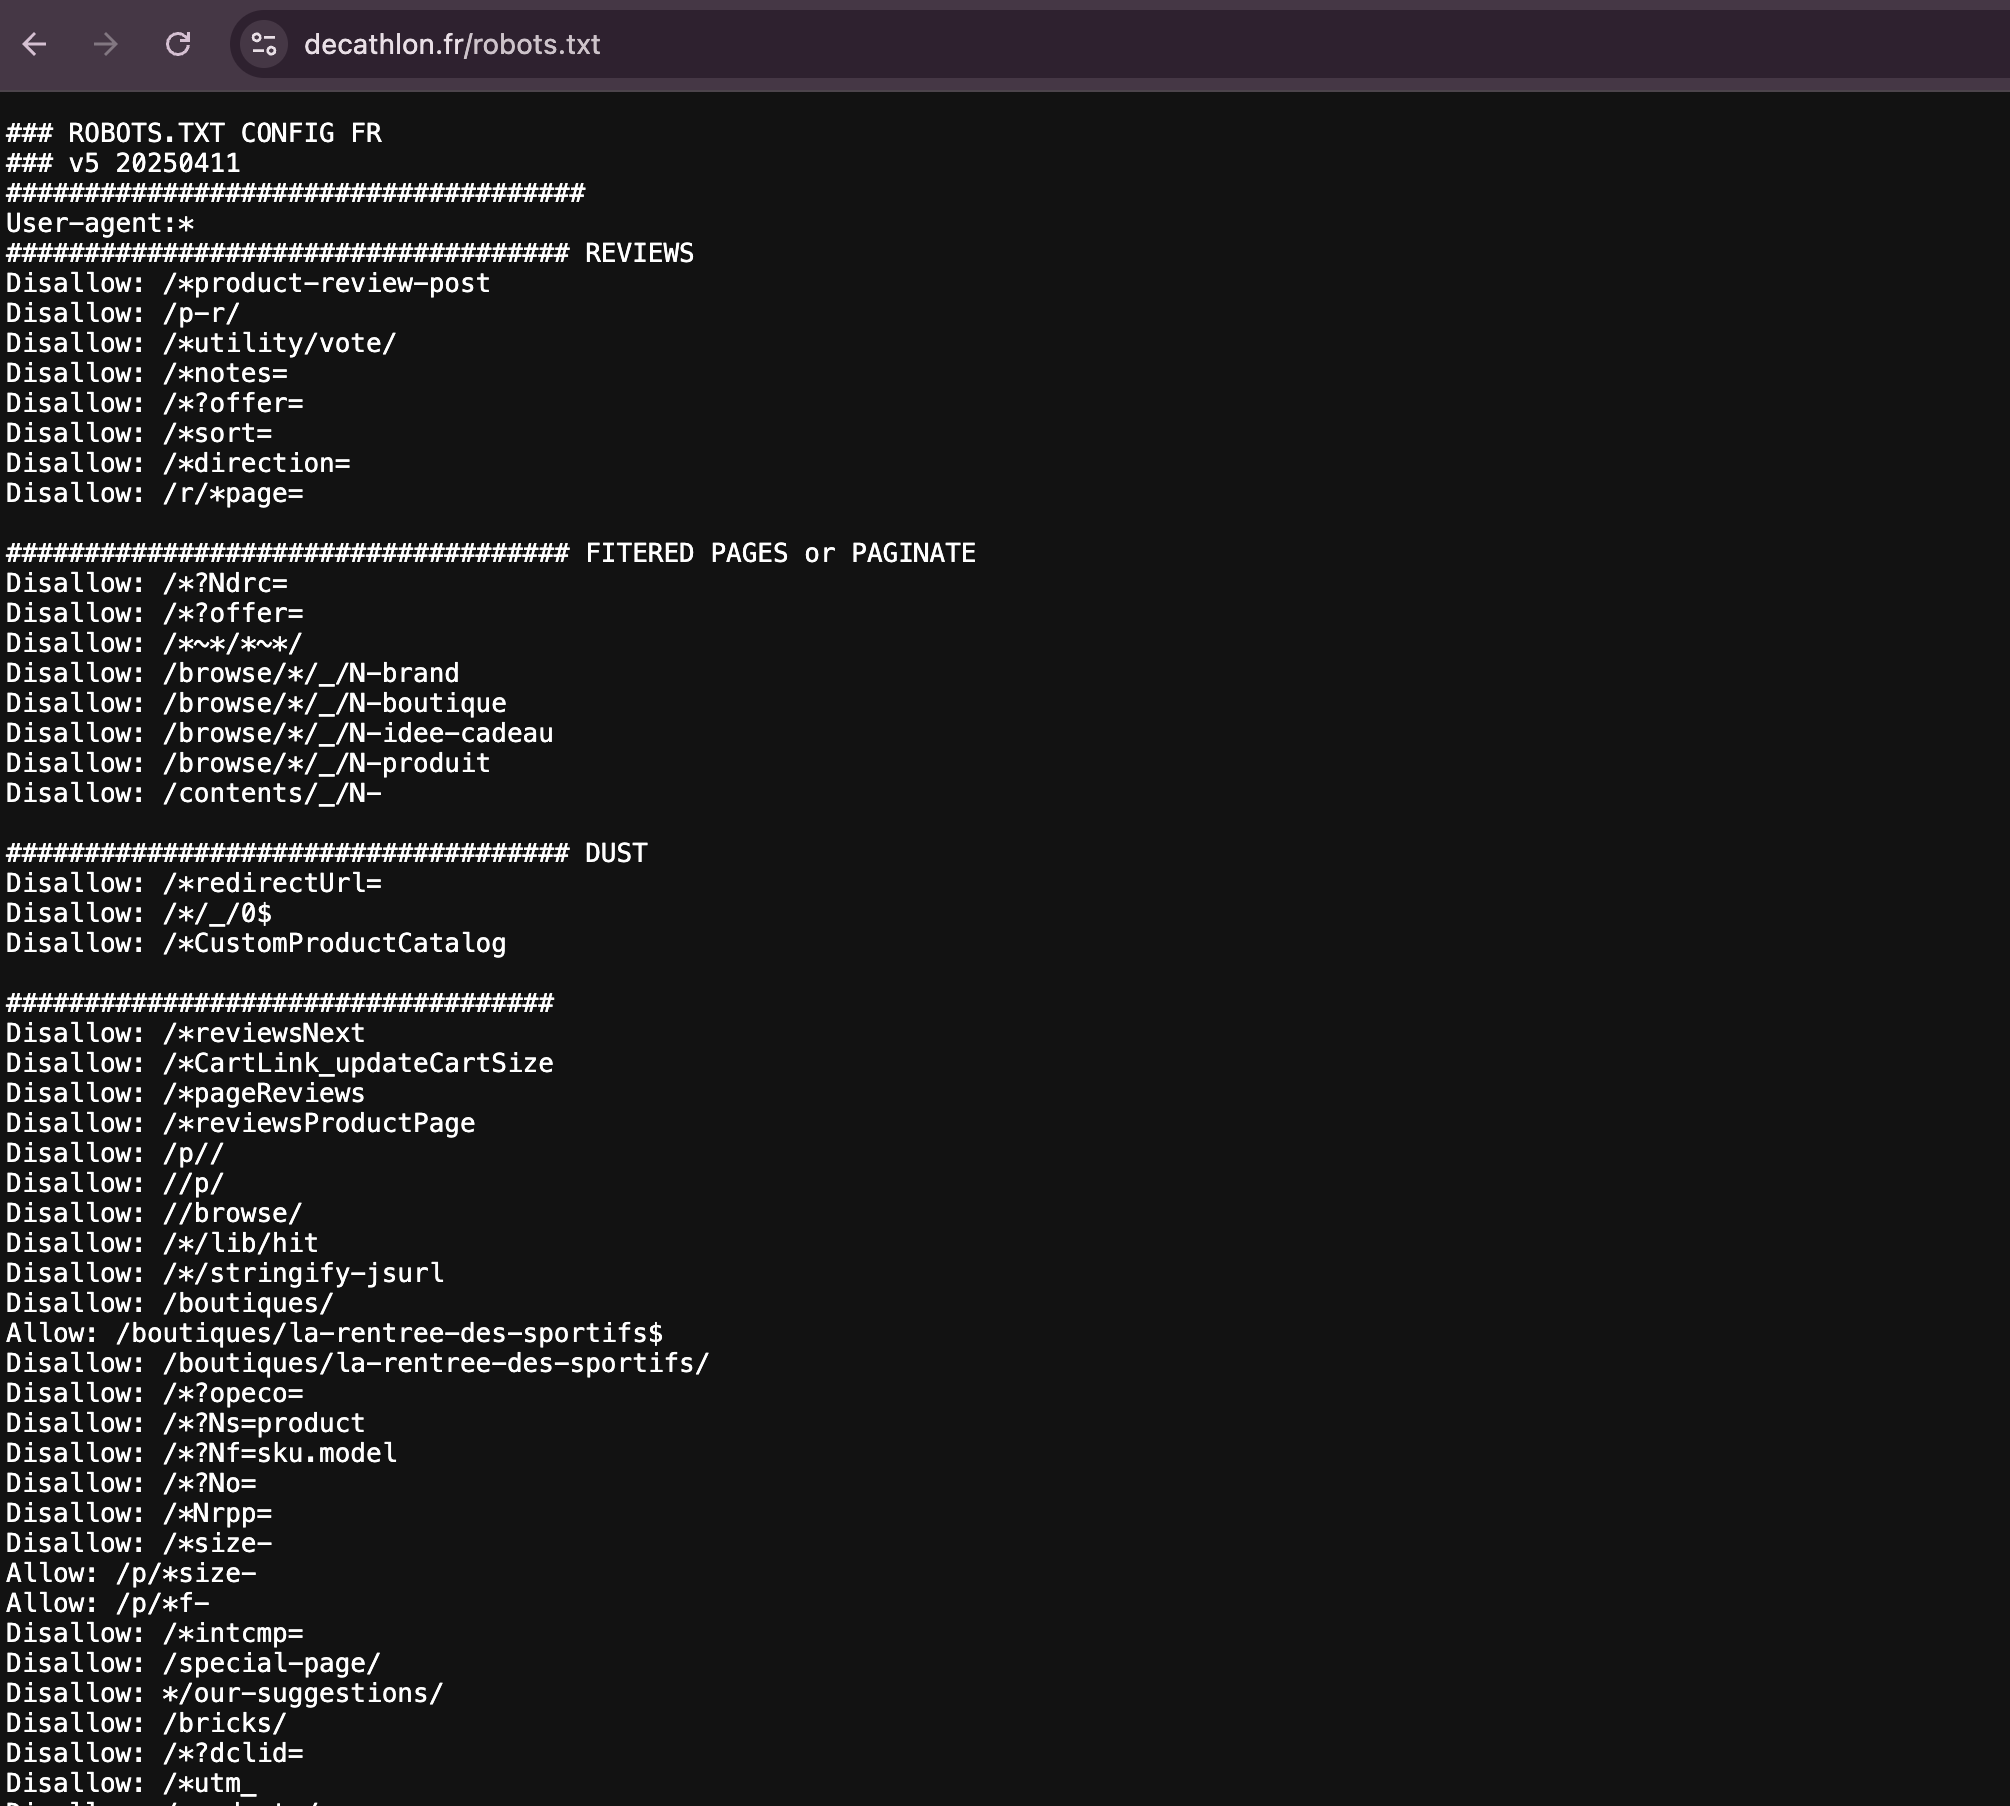Click "Disallow: /*product-review-post"

[x=248, y=283]
